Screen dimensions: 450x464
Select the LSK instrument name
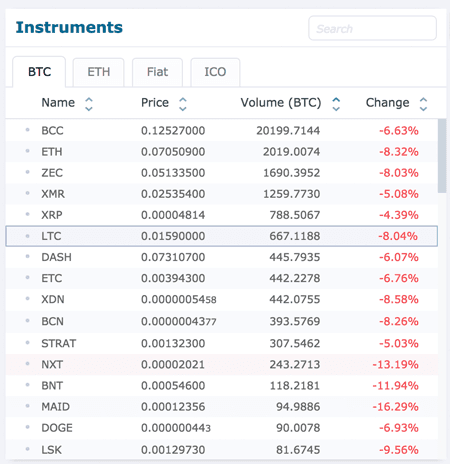click(x=51, y=450)
